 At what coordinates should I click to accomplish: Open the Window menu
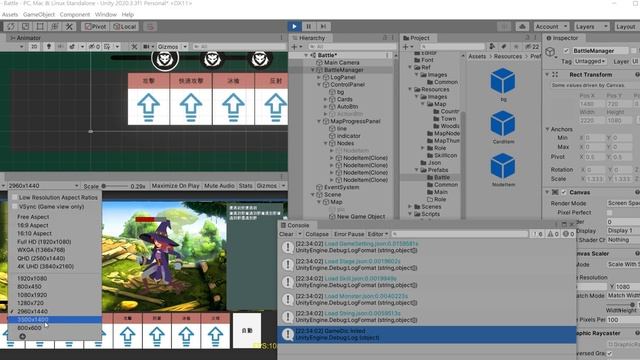point(106,14)
